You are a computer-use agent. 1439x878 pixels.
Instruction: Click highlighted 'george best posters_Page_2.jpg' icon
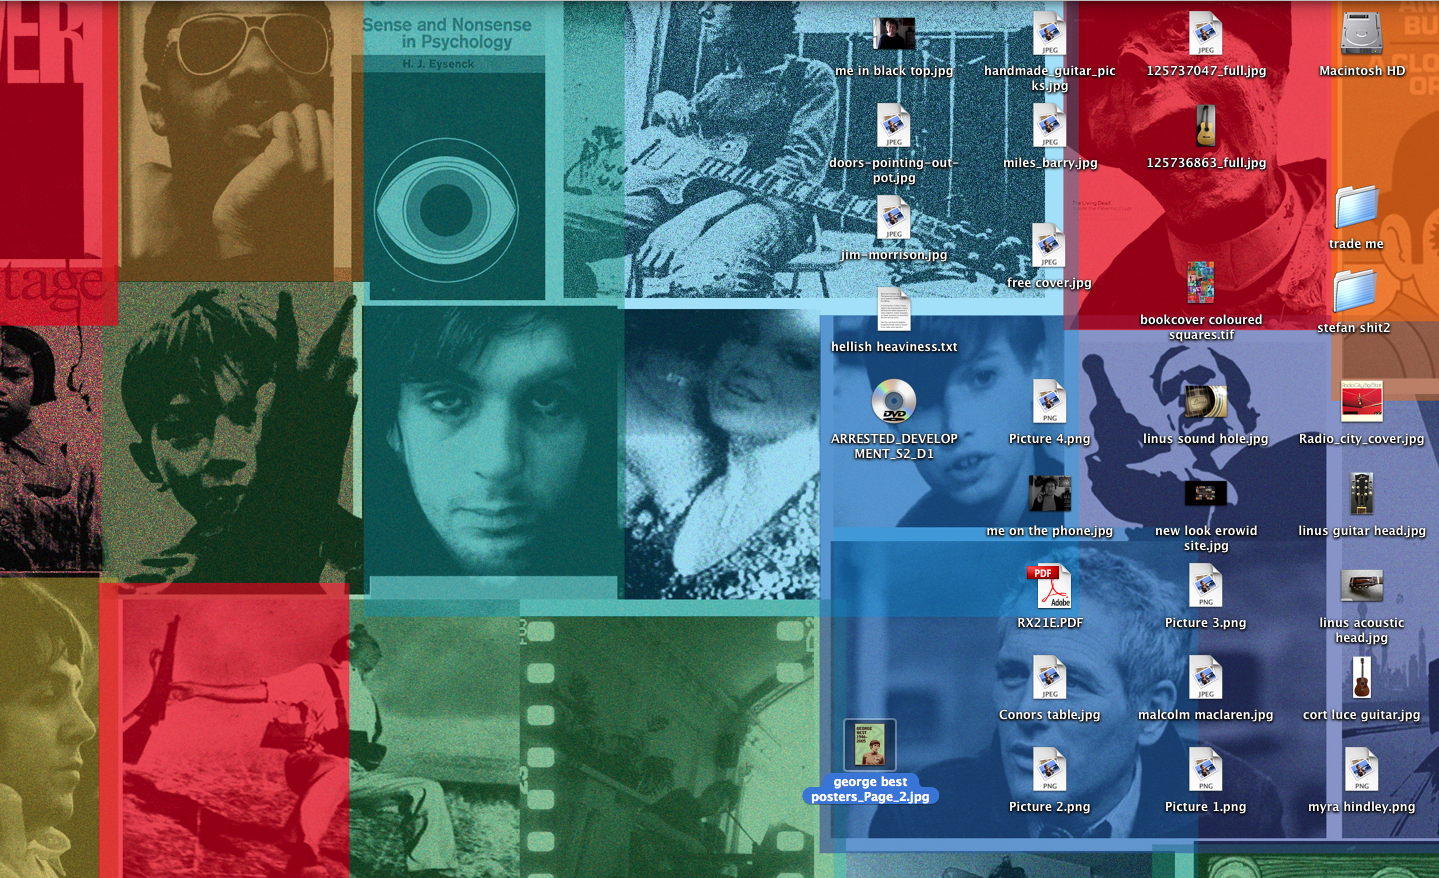pos(870,745)
